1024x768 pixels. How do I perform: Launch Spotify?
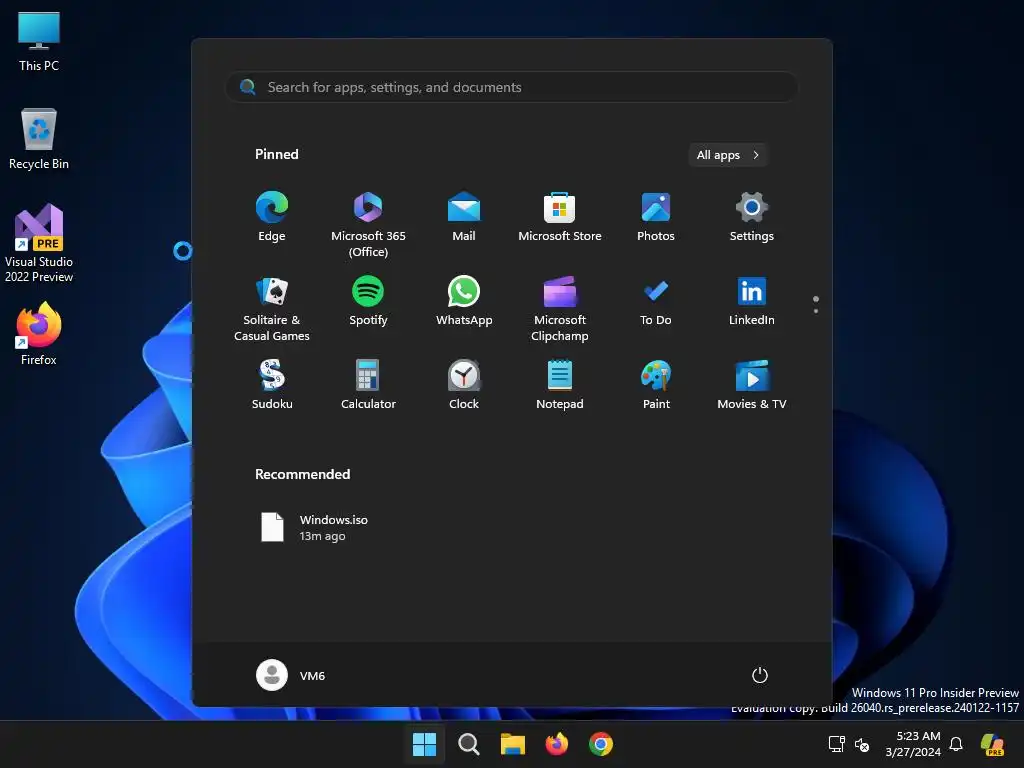click(368, 301)
